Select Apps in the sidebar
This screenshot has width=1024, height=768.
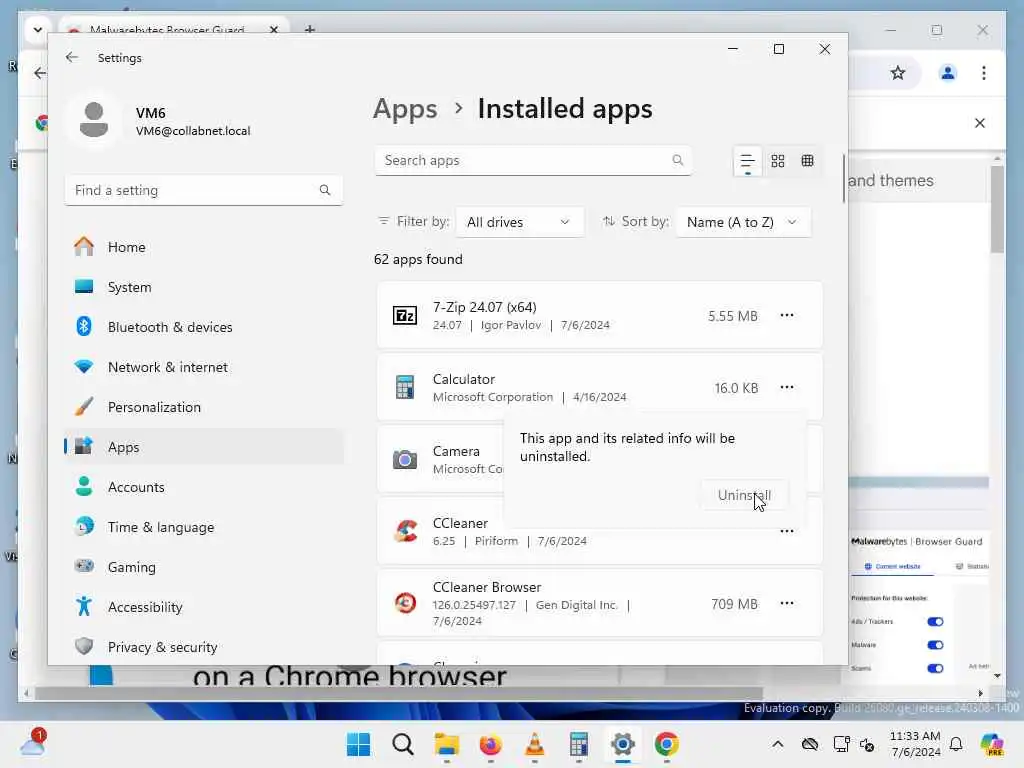point(203,447)
